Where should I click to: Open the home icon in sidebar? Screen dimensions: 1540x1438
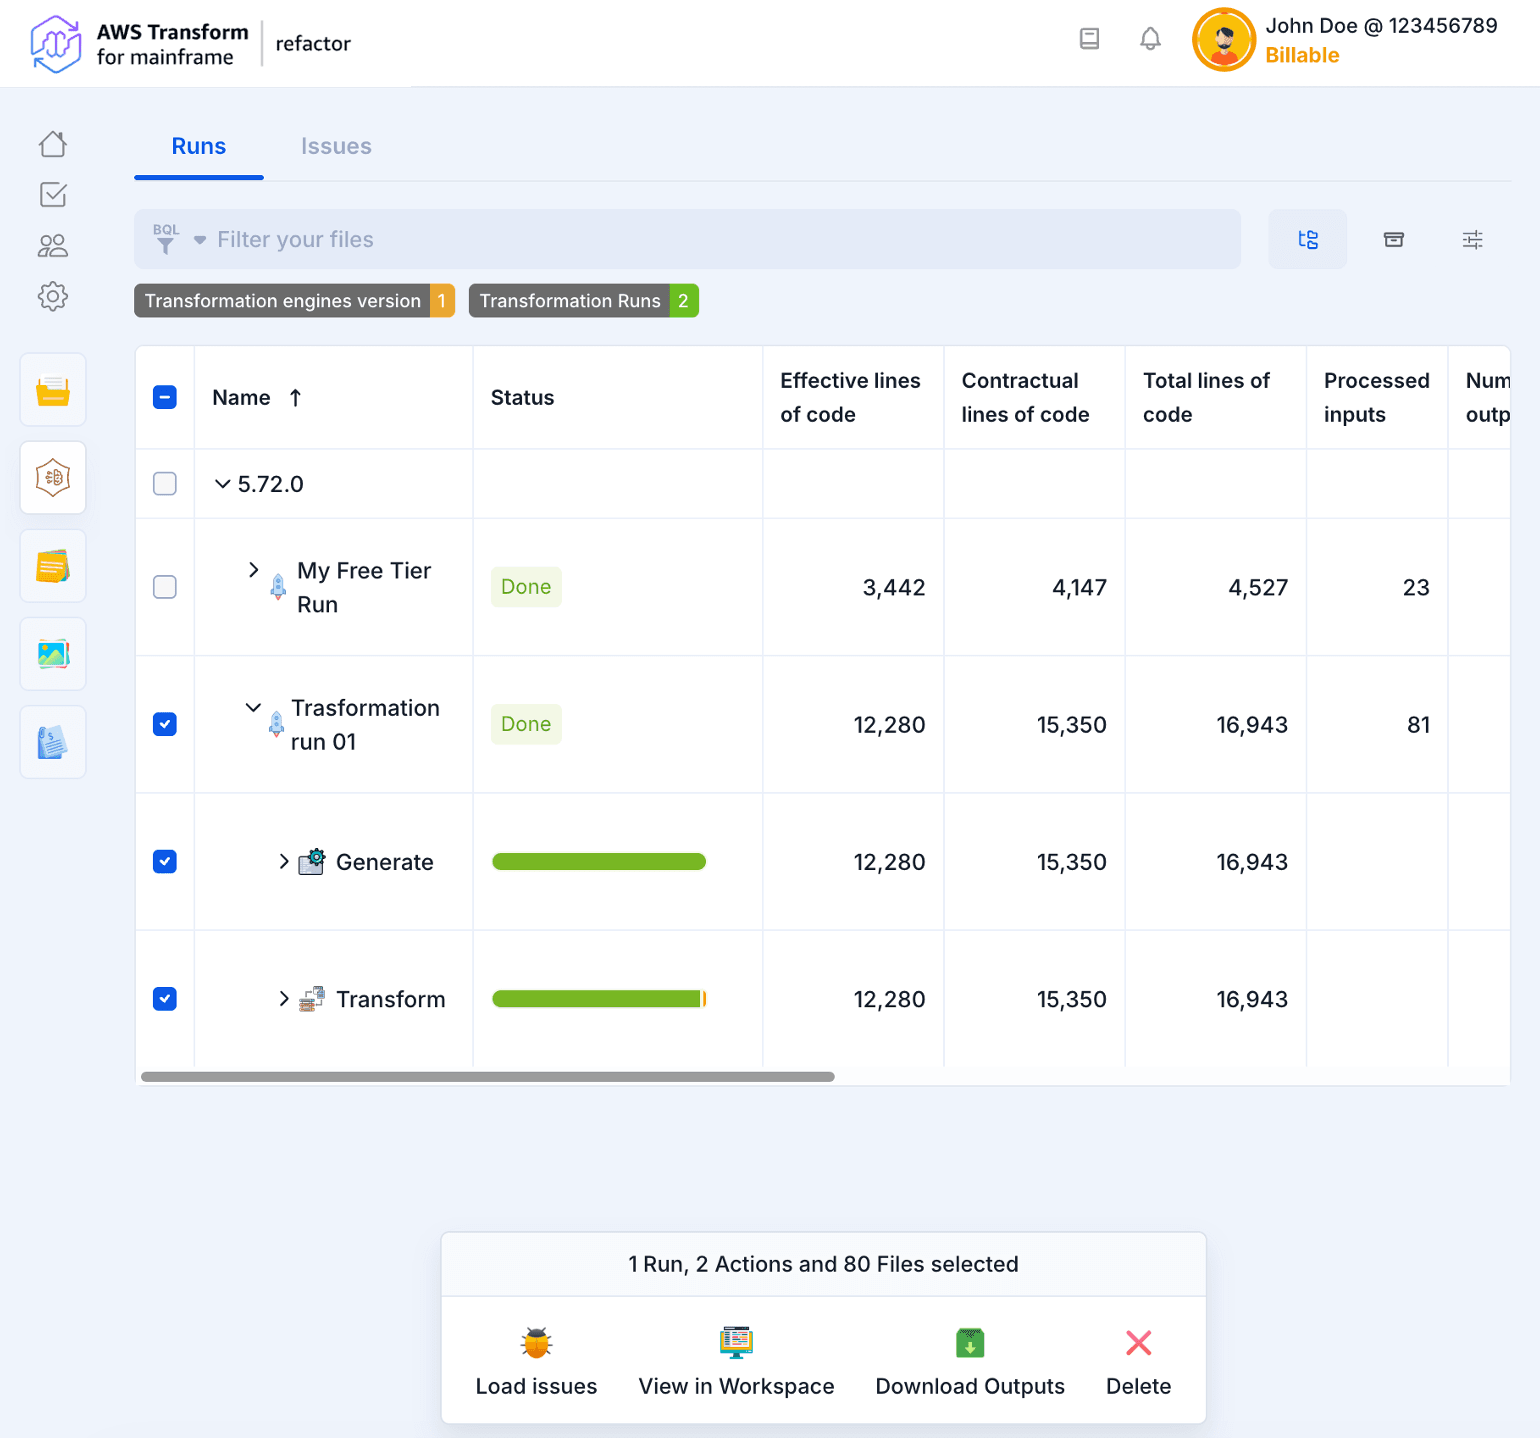[x=53, y=144]
